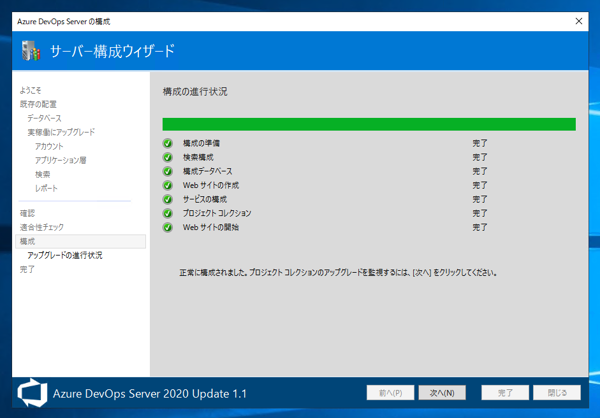Select 既存の配置 in the sidebar
Viewport: 600px width, 418px height.
(x=38, y=104)
